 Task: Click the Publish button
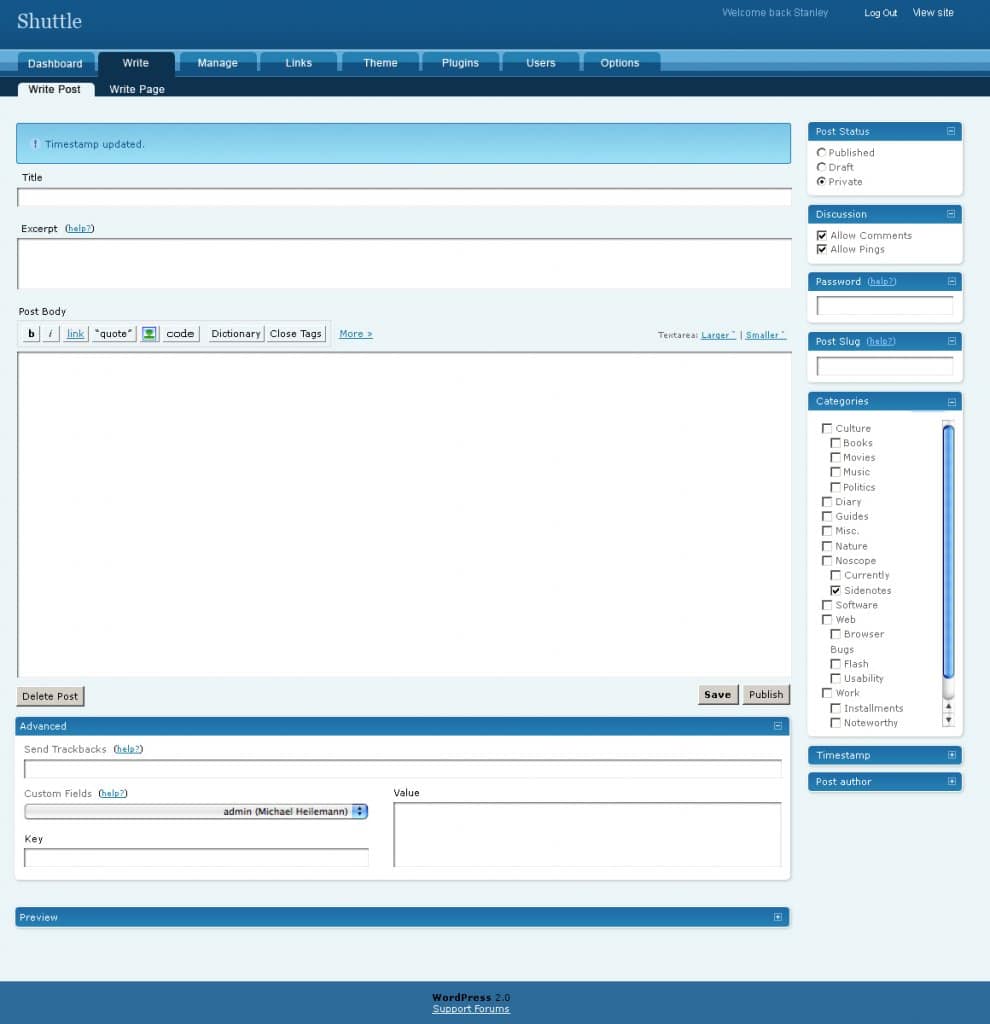[766, 695]
